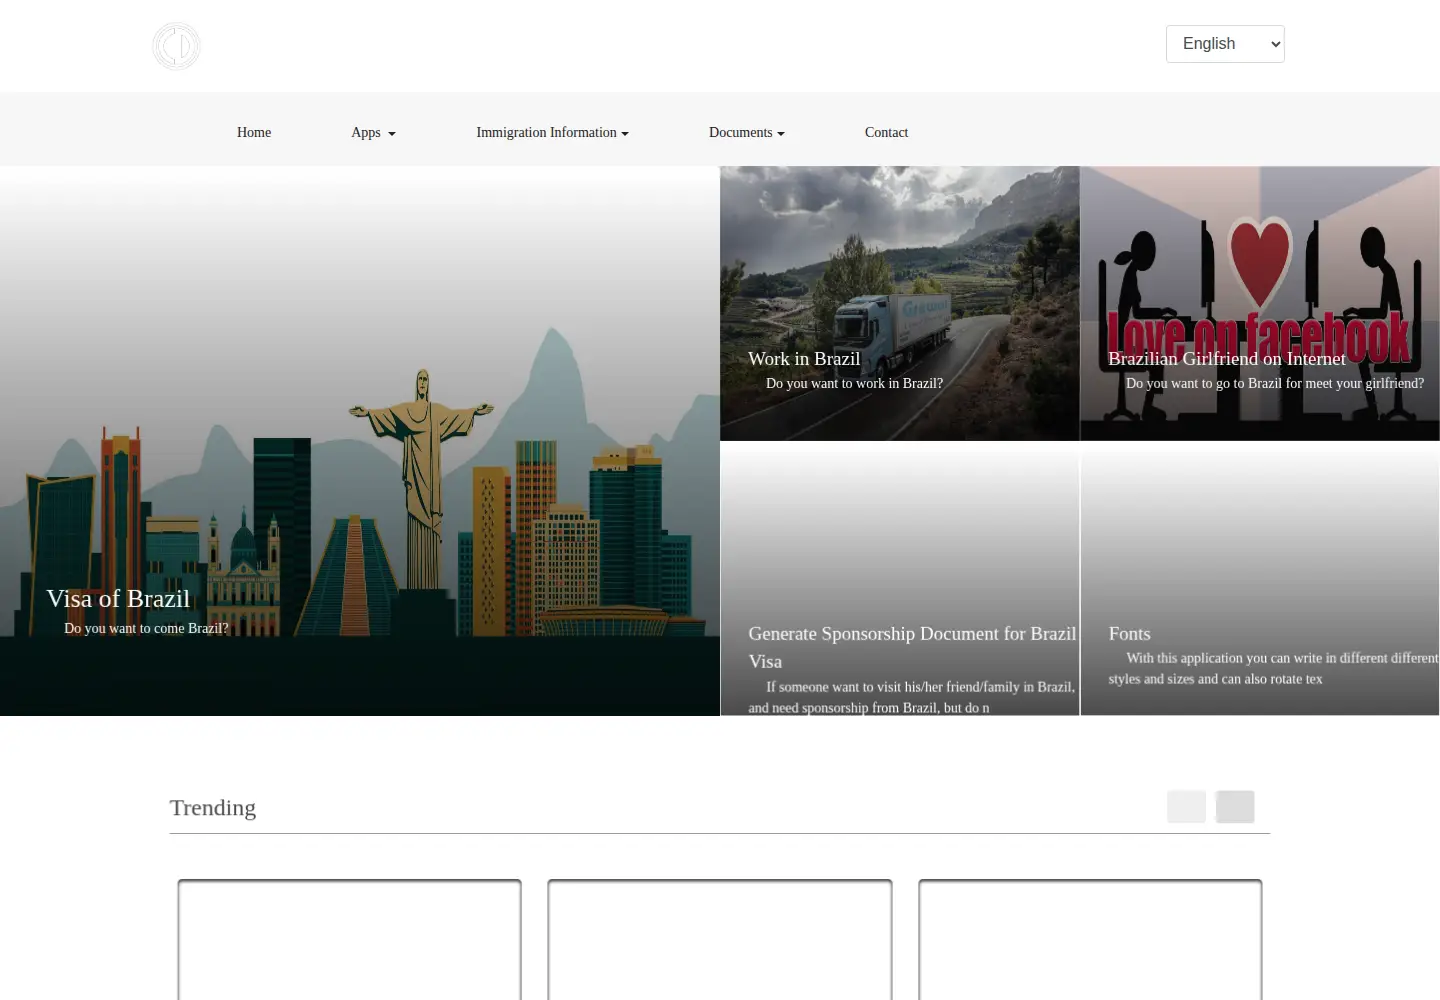The image size is (1440, 1000).
Task: Click "Do you want to come Brazil?" text
Action: tap(146, 628)
